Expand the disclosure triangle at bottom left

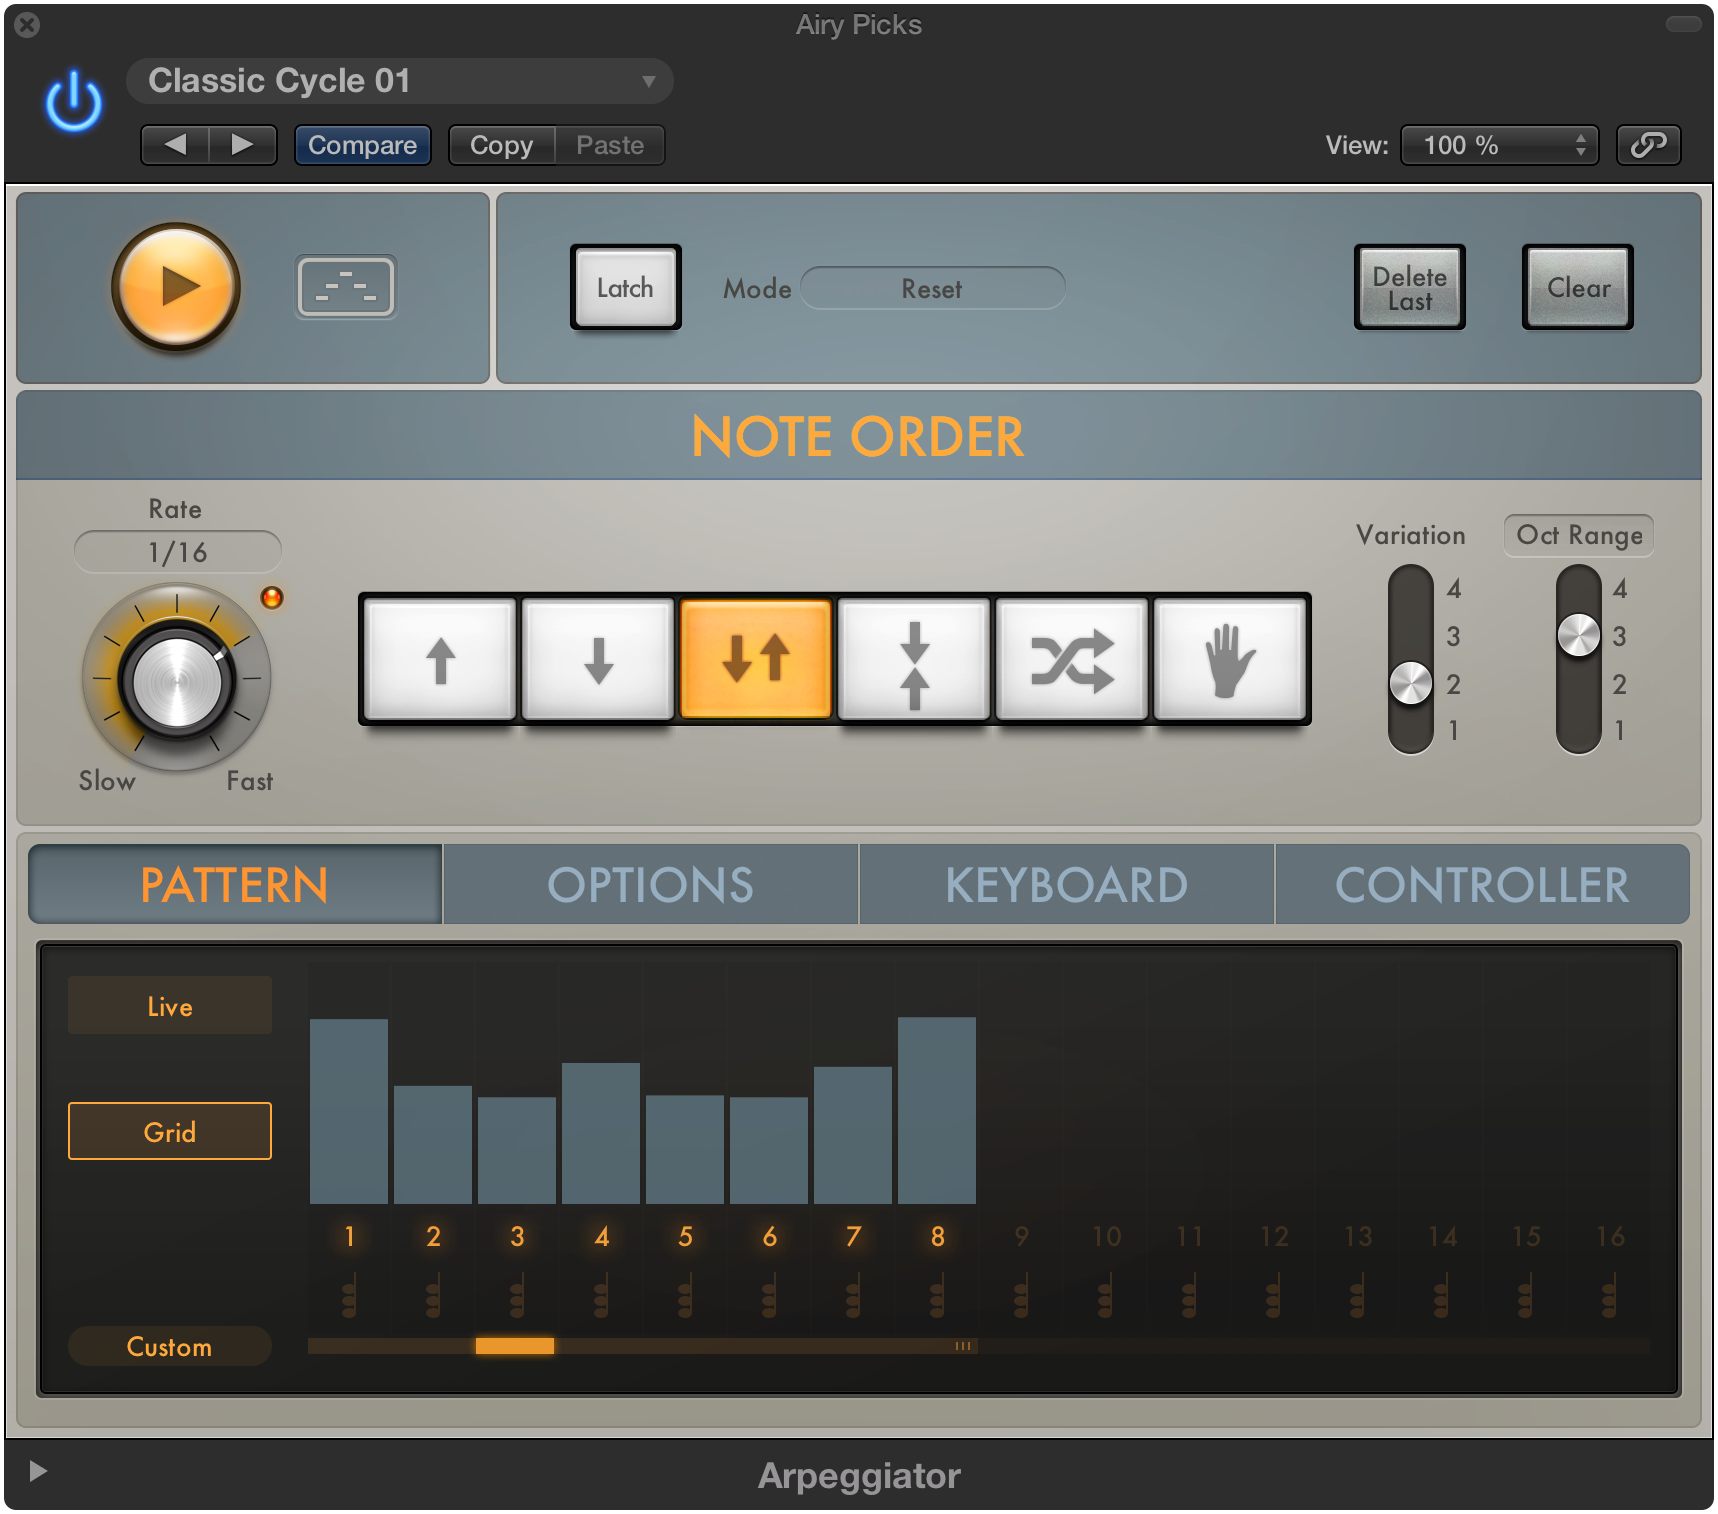click(x=38, y=1471)
